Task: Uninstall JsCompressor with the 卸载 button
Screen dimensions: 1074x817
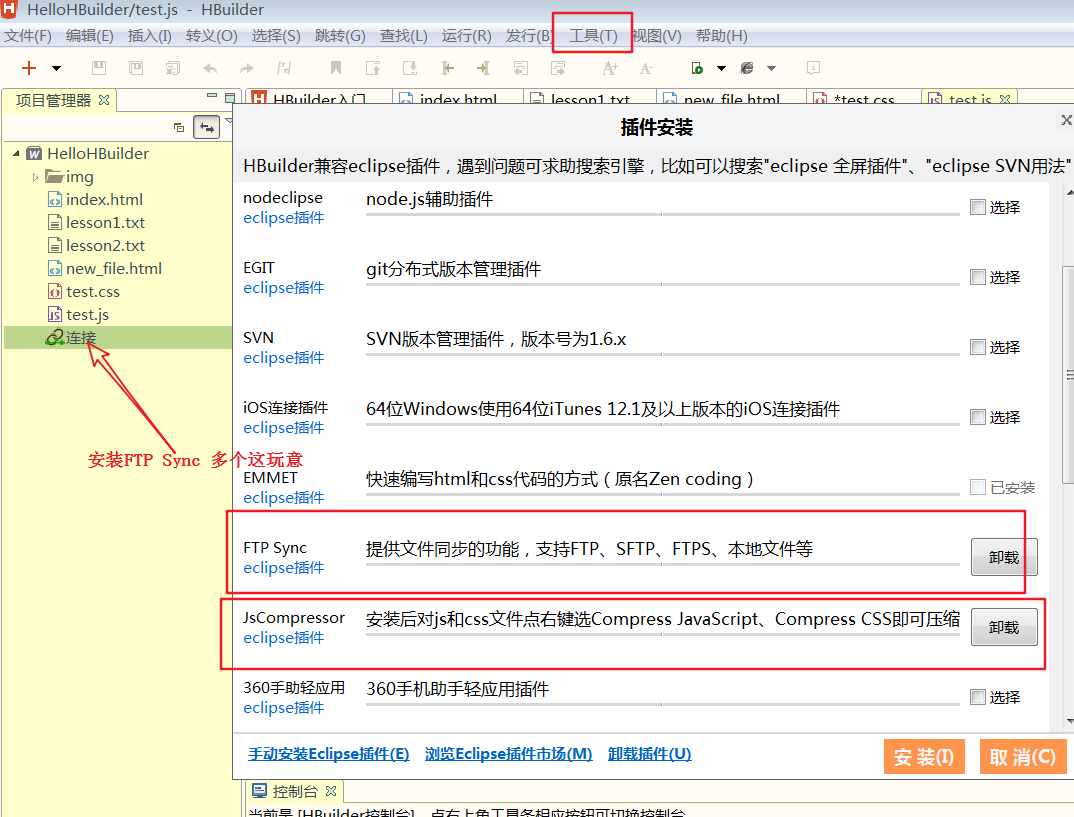Action: click(x=1004, y=627)
